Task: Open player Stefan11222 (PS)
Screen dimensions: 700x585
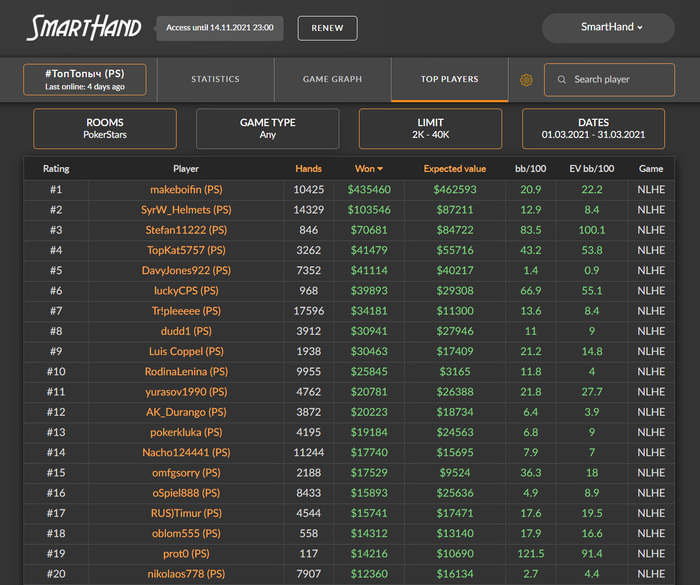Action: 186,230
